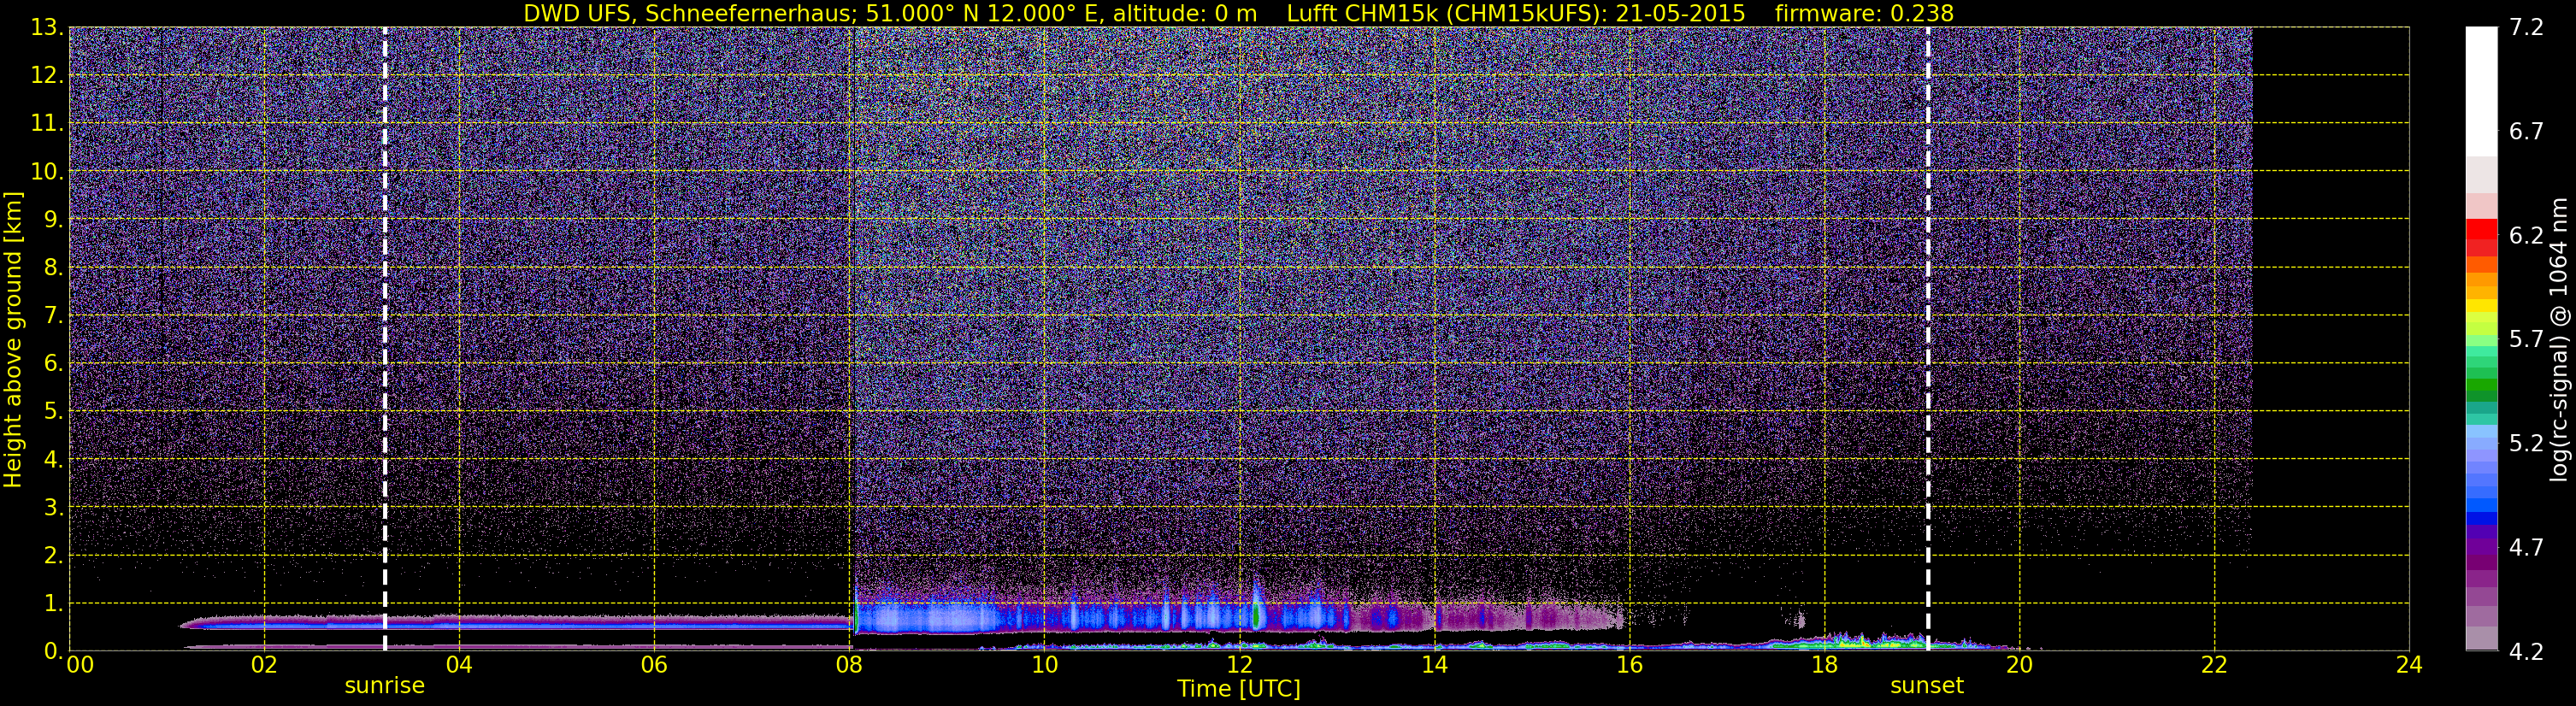Image resolution: width=2576 pixels, height=706 pixels.
Task: Click the colorbar value '7.2'
Action: pyautogui.click(x=2526, y=27)
